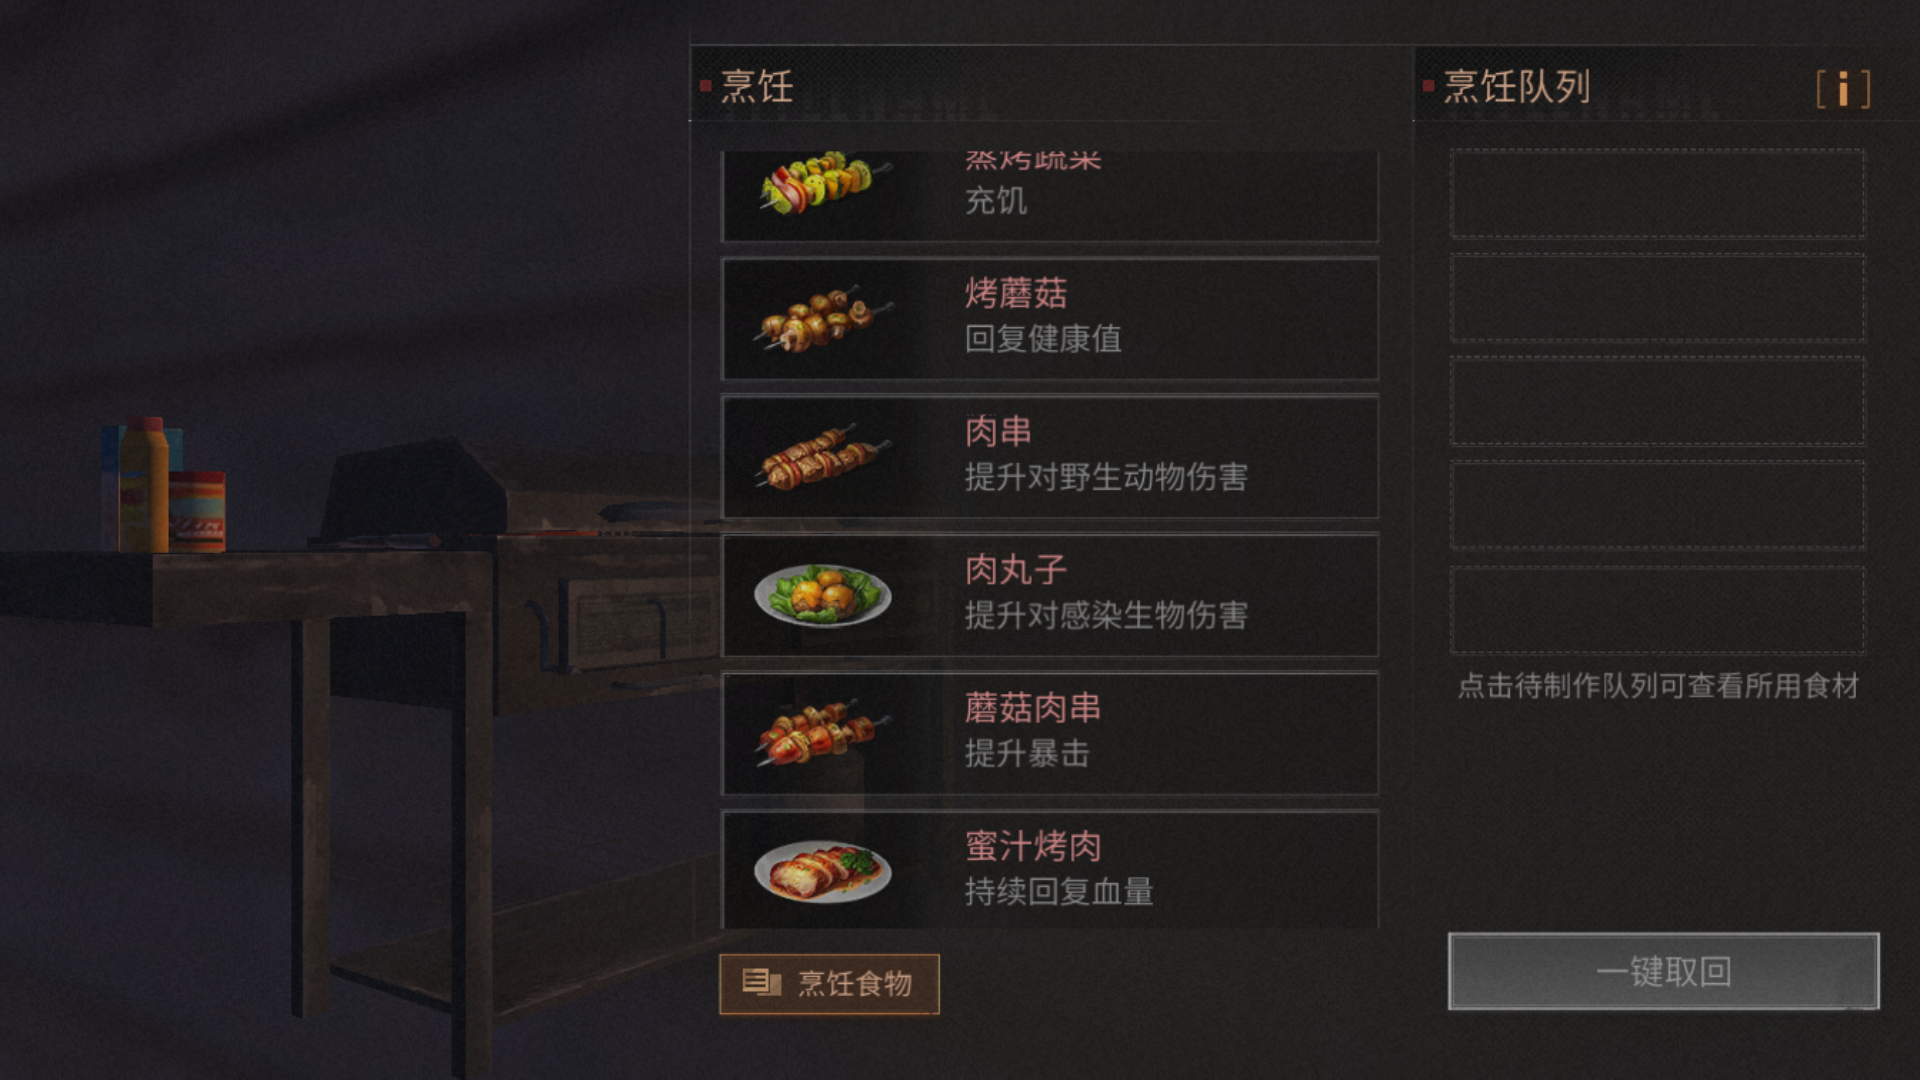This screenshot has height=1080, width=1920.
Task: Select the 充饥 steamed vegetable recipe
Action: (1050, 196)
